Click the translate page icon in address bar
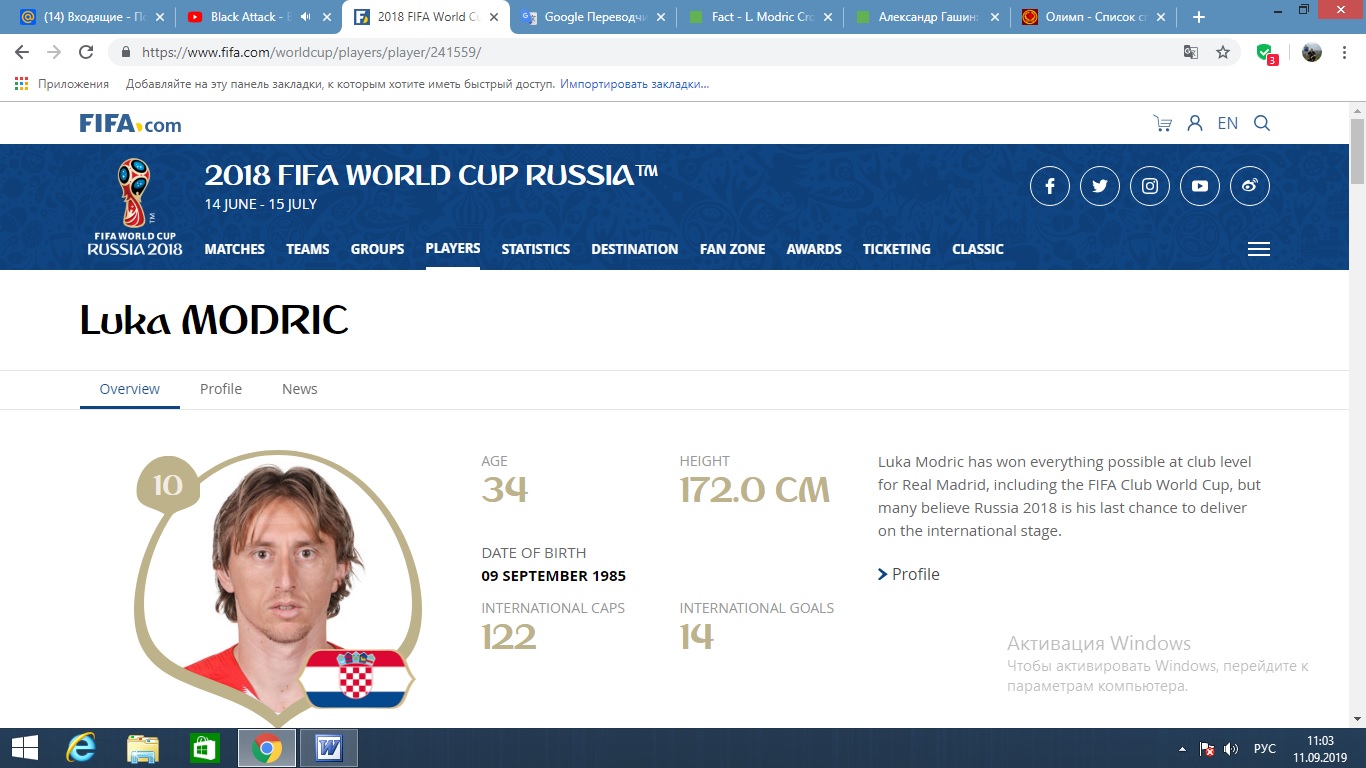1366x768 pixels. [1191, 52]
